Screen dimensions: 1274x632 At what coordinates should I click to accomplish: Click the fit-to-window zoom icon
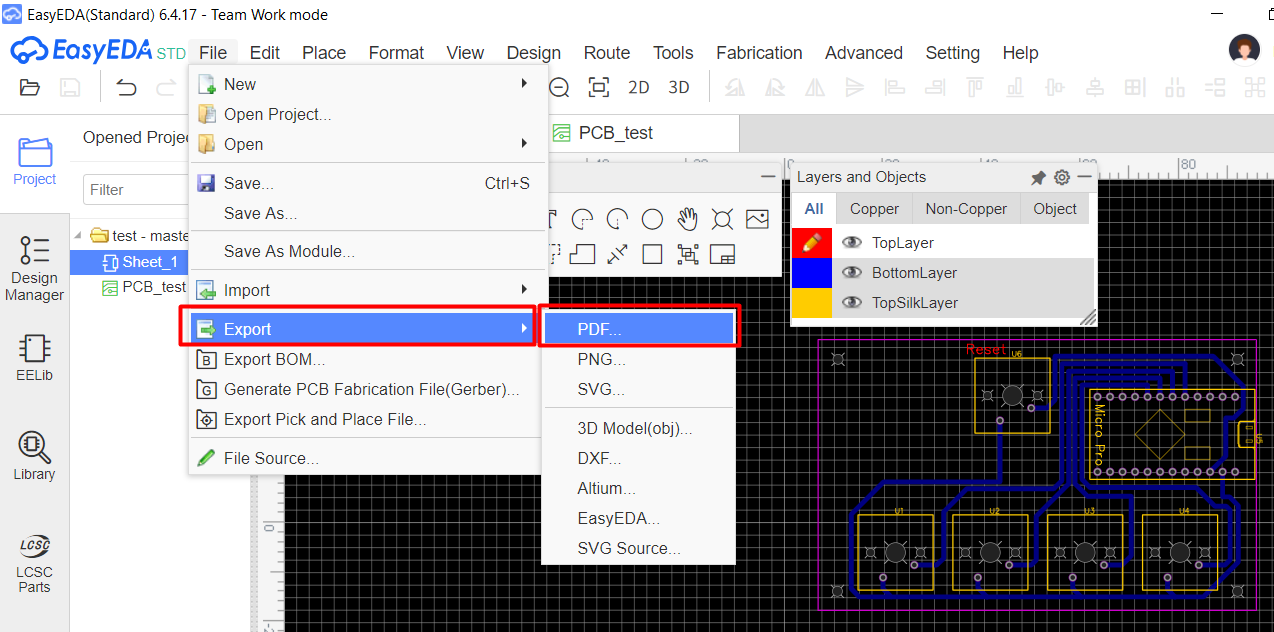pyautogui.click(x=599, y=88)
